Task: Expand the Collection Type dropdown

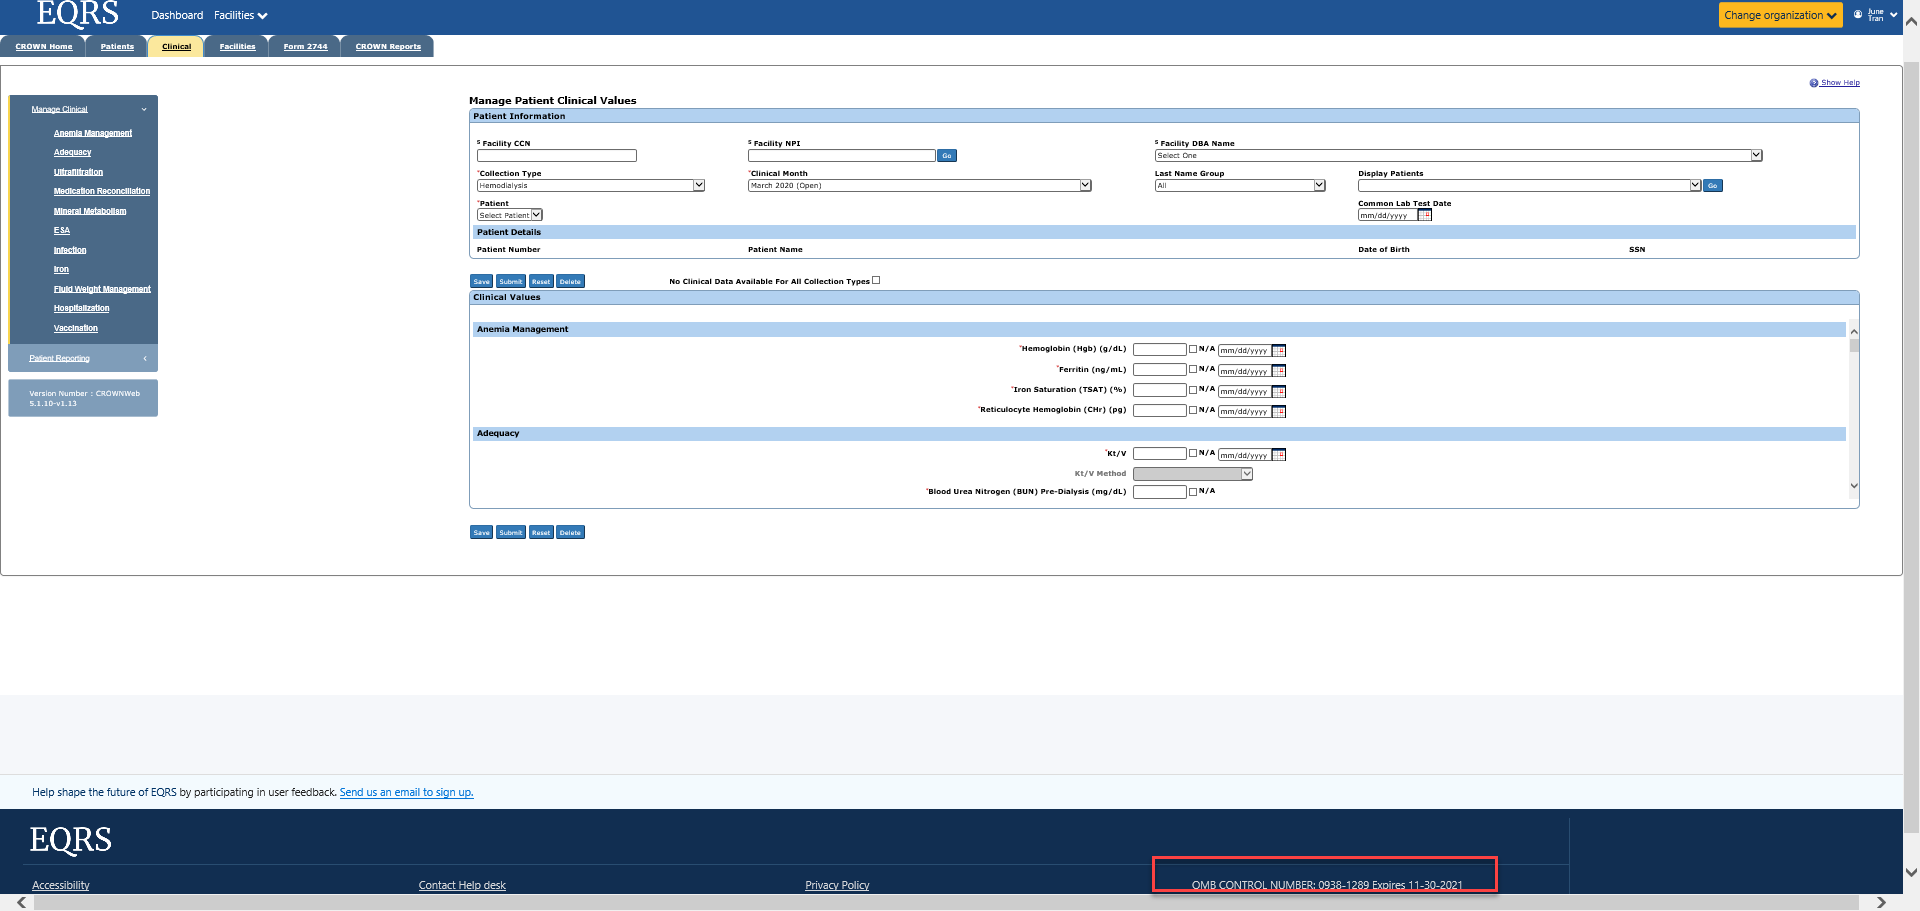Action: click(x=699, y=186)
